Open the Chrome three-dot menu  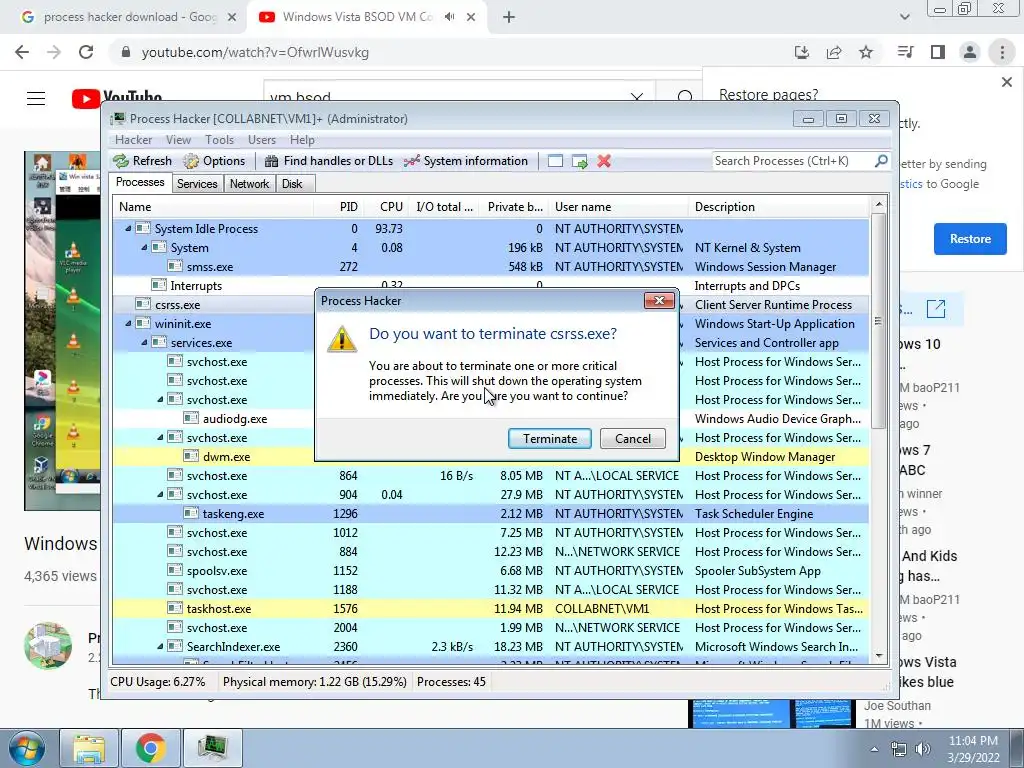tap(1002, 52)
